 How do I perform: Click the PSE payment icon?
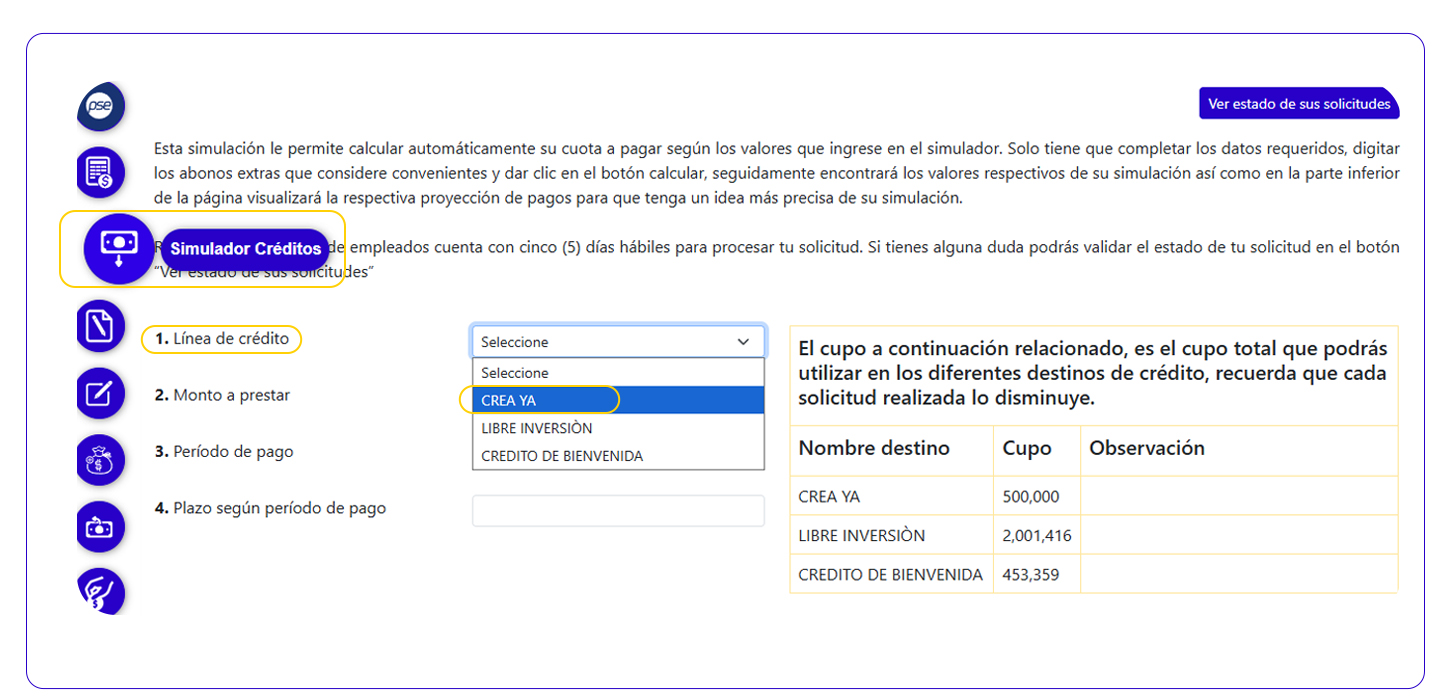point(100,107)
